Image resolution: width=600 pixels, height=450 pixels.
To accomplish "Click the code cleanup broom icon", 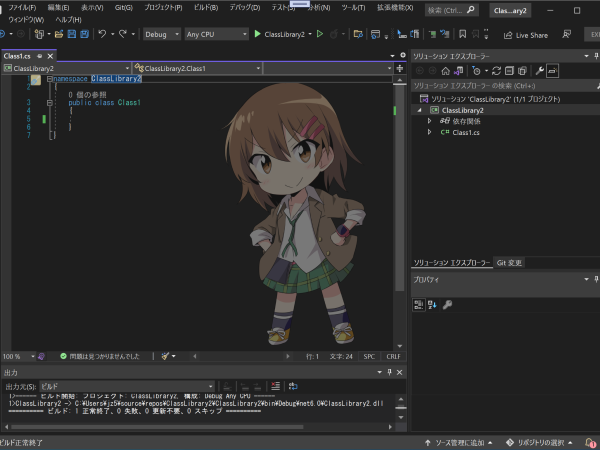I will 165,356.
